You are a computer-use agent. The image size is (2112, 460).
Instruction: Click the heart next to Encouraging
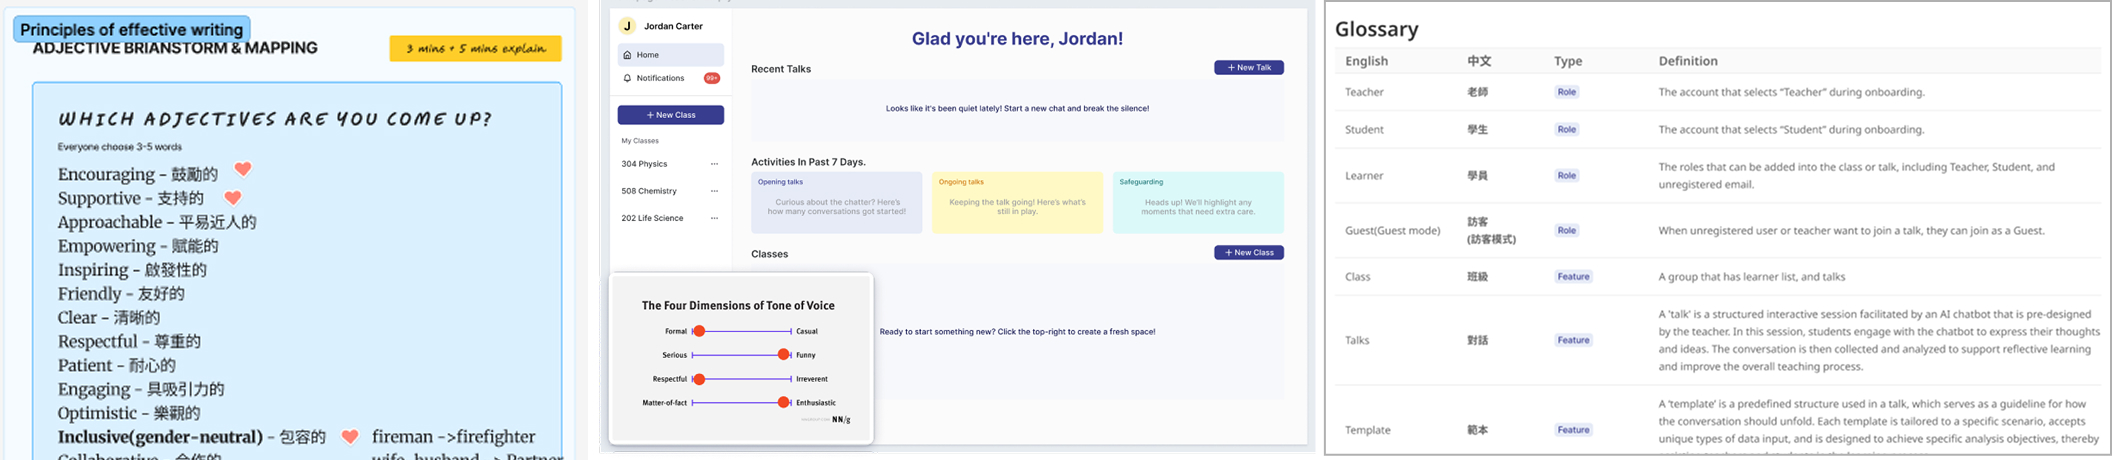click(x=243, y=170)
